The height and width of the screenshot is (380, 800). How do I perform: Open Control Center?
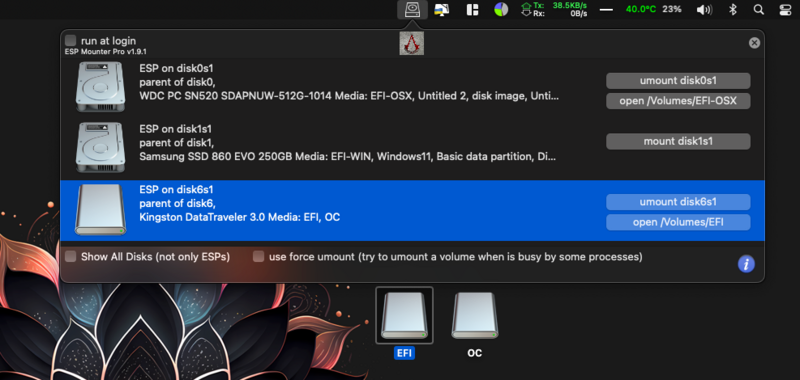785,9
